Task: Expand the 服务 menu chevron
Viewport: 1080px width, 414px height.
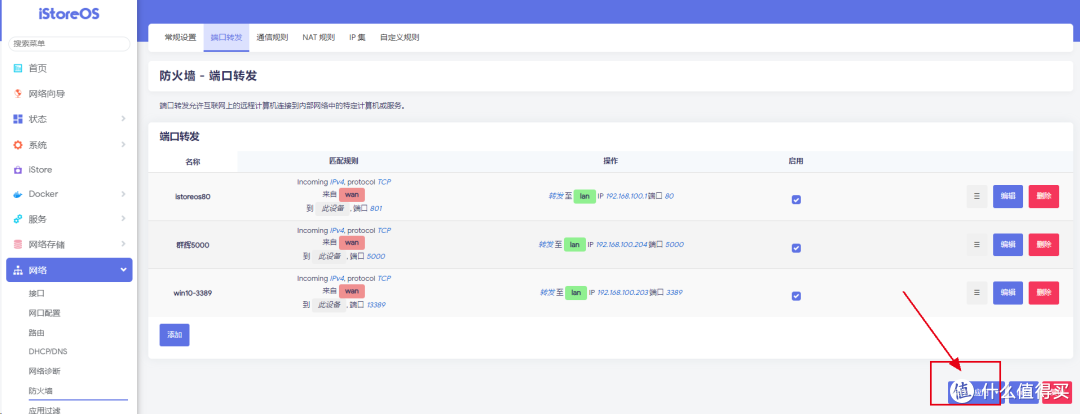Action: [x=123, y=219]
